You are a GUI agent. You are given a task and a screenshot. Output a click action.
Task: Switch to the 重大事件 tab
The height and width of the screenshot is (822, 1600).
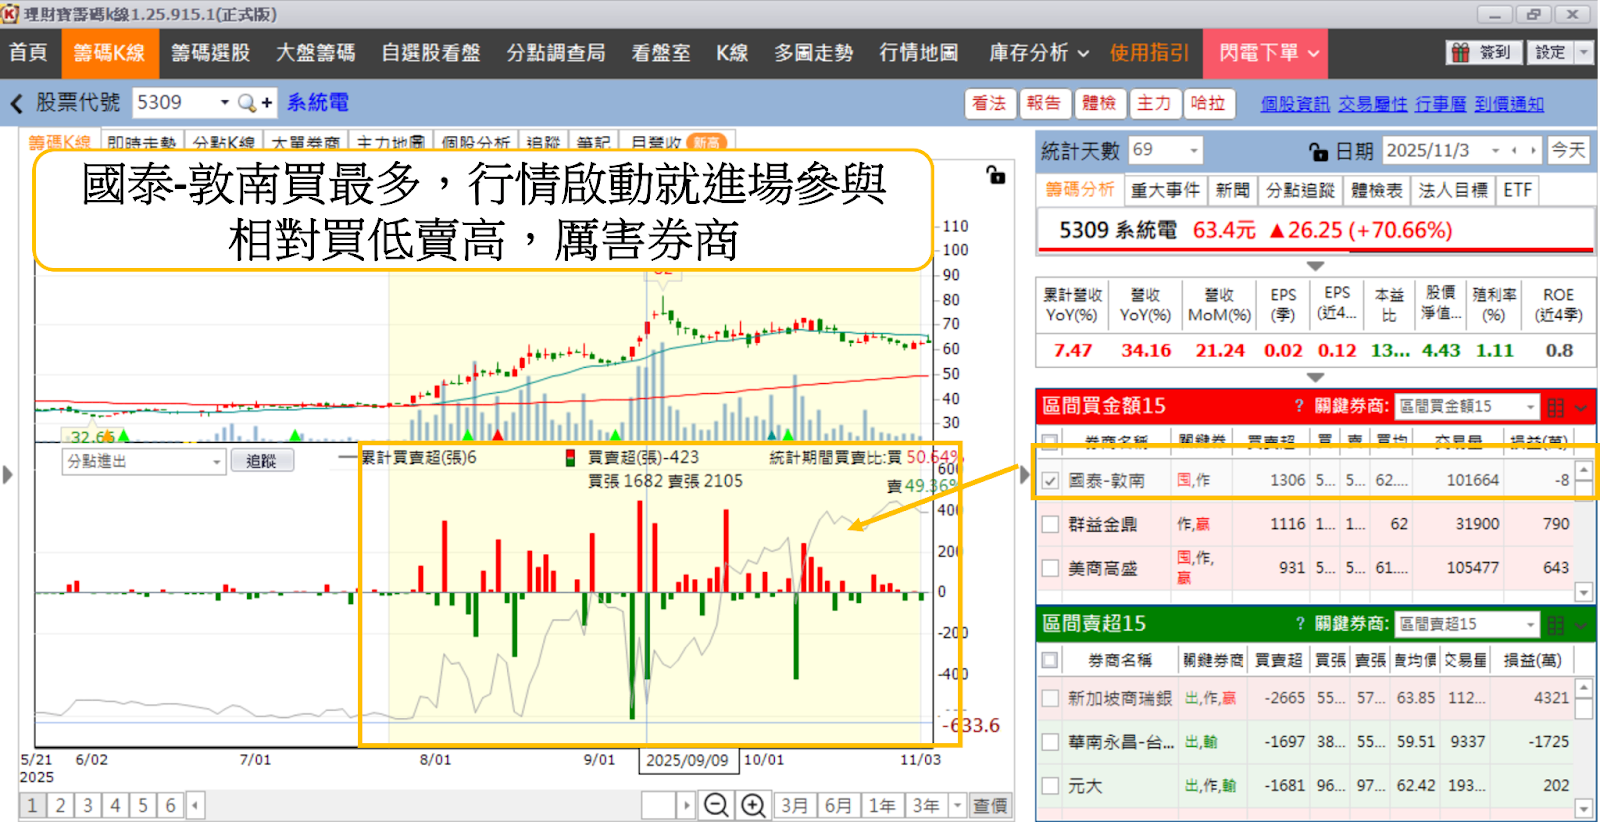pos(1164,190)
